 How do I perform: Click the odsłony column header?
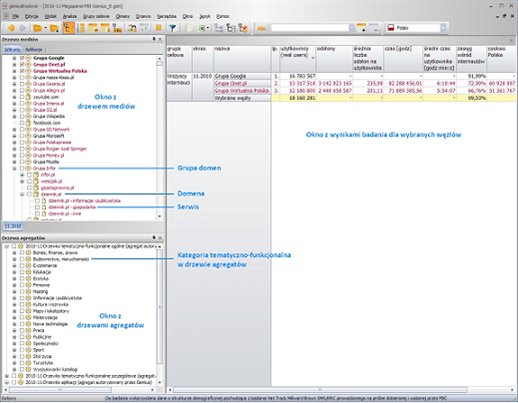click(x=334, y=58)
